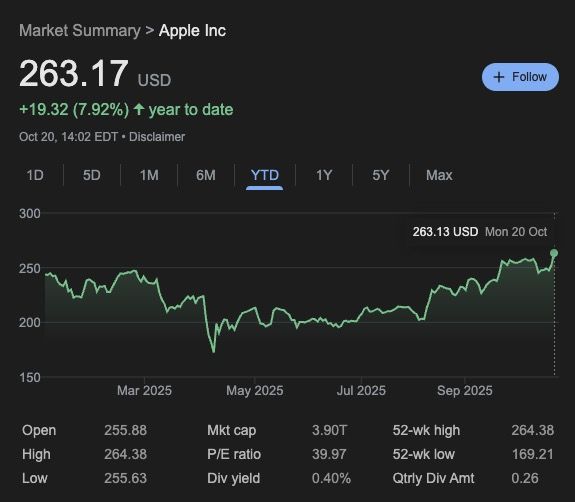Click the 52-wk low value 169.21

pyautogui.click(x=532, y=454)
